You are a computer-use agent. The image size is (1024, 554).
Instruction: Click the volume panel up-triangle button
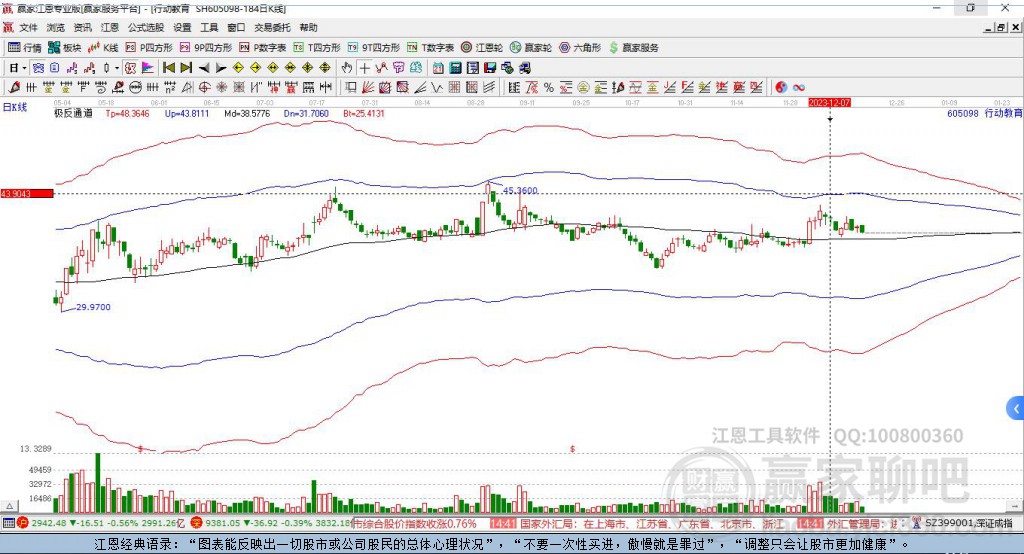point(9,506)
